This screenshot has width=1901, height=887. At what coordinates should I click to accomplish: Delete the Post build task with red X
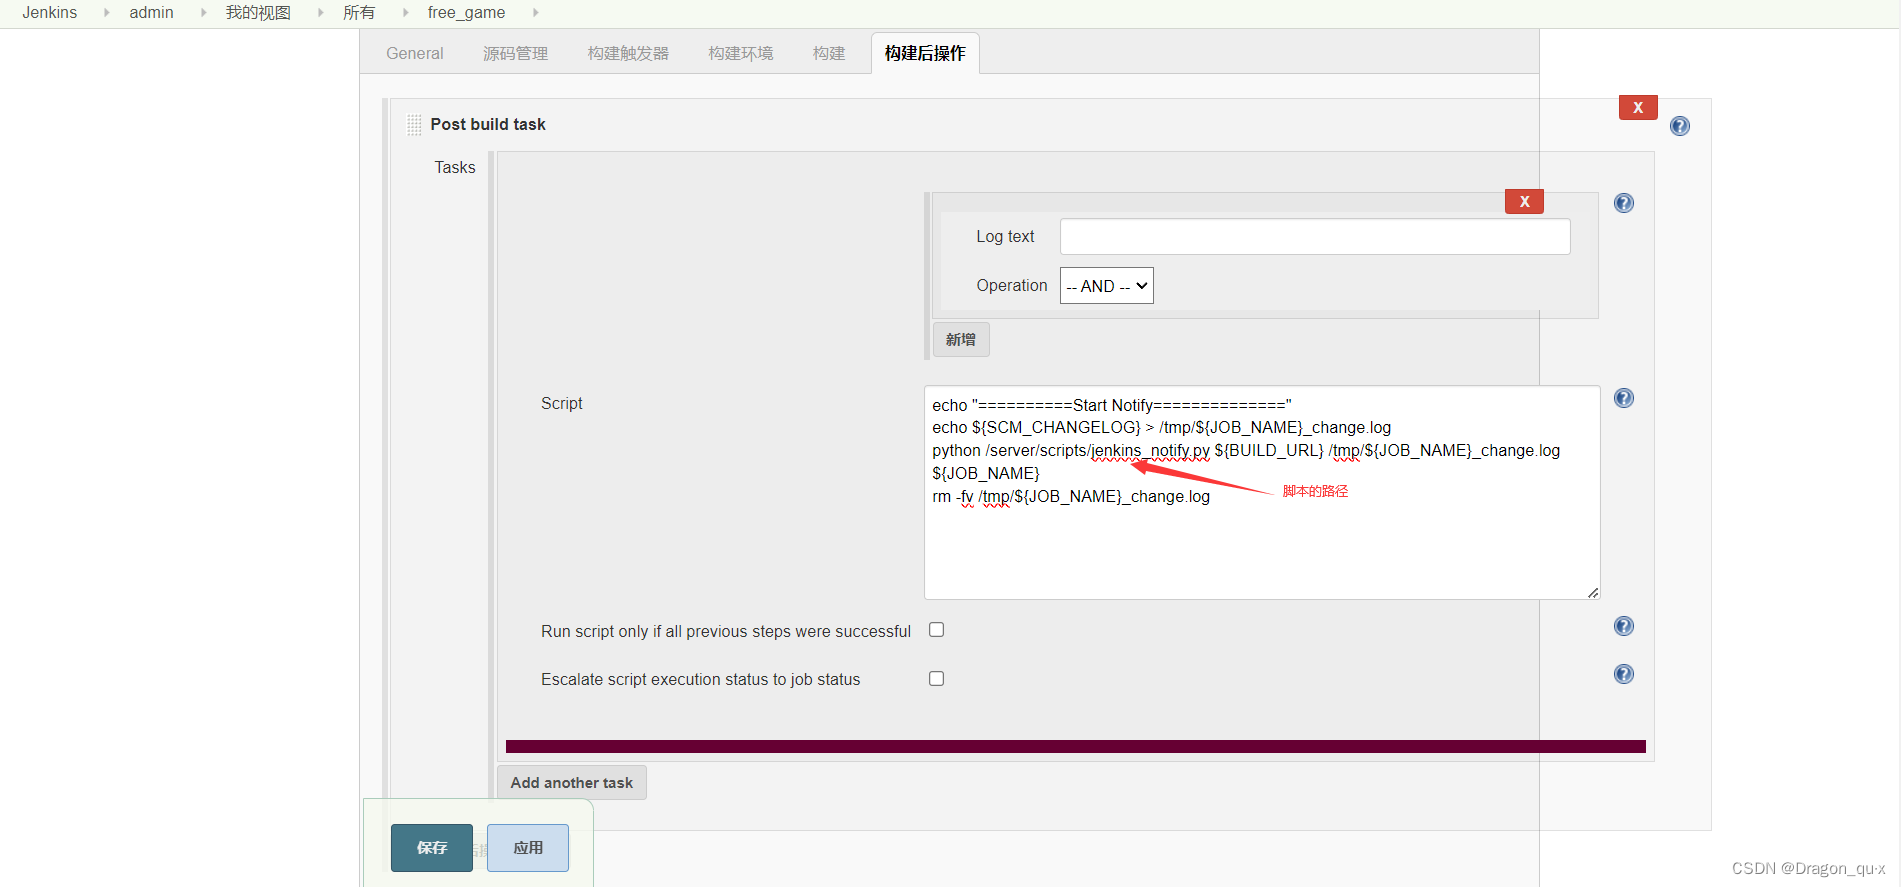point(1638,107)
